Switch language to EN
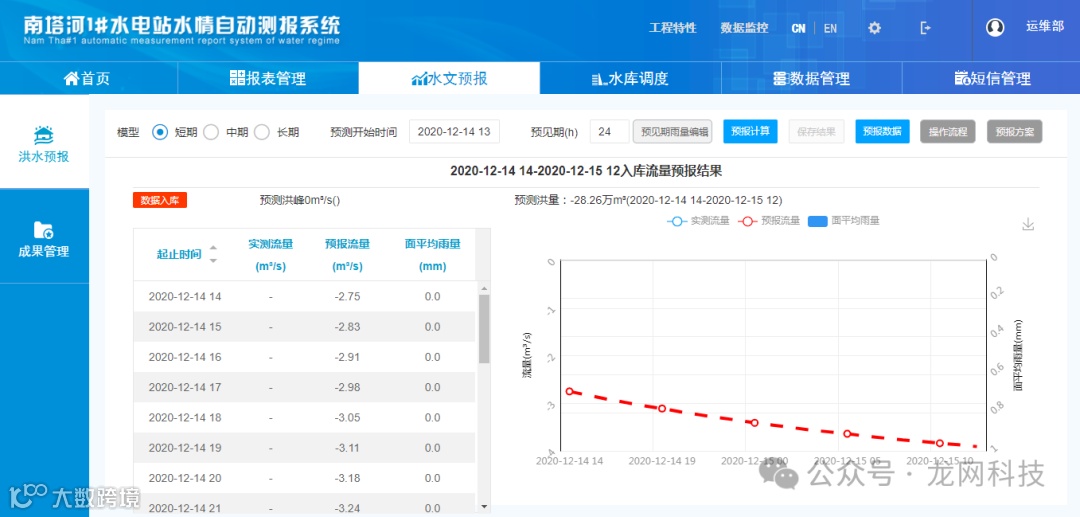 [830, 28]
